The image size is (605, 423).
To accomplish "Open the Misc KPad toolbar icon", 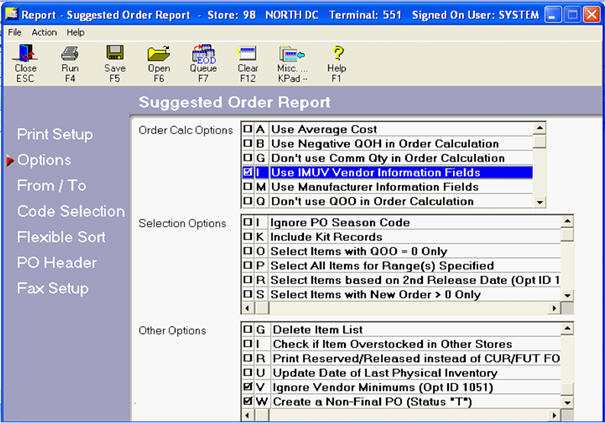I will pyautogui.click(x=292, y=60).
